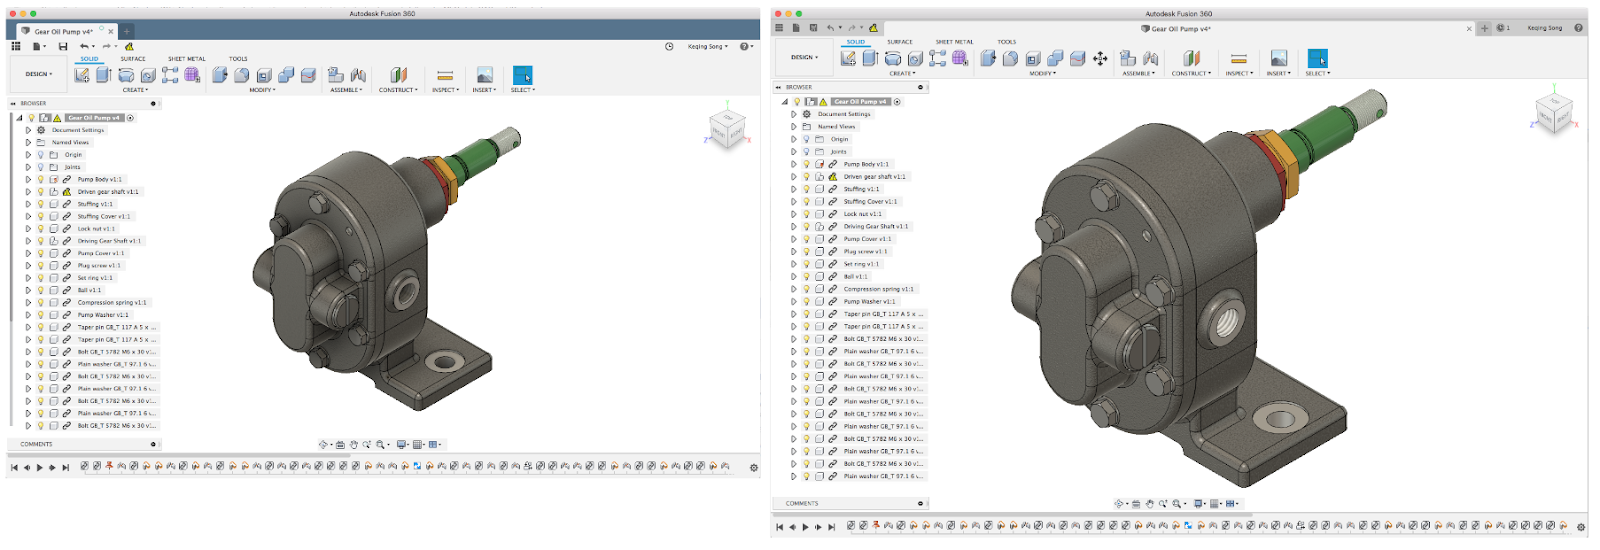Click the Measure icon in left window
This screenshot has height=550, width=1600.
(445, 75)
